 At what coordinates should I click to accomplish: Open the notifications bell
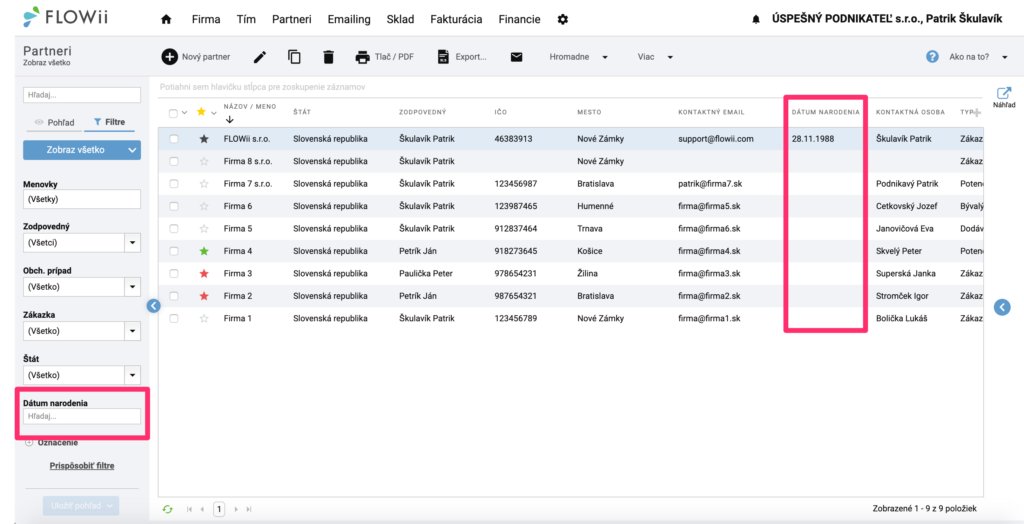click(756, 20)
